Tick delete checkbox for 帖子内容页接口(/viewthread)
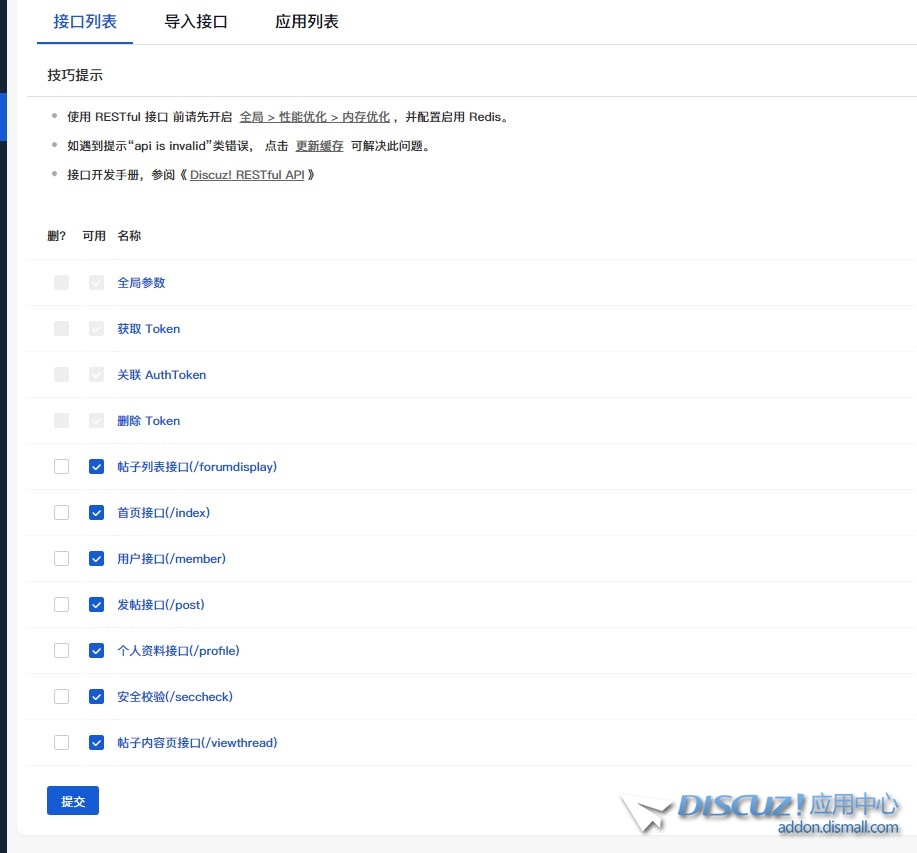Viewport: 917px width, 853px height. pos(61,743)
